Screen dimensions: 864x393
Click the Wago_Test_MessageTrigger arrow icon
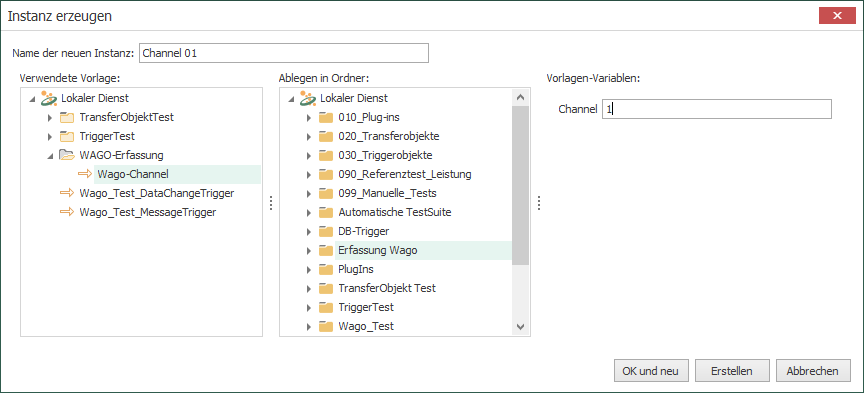67,212
